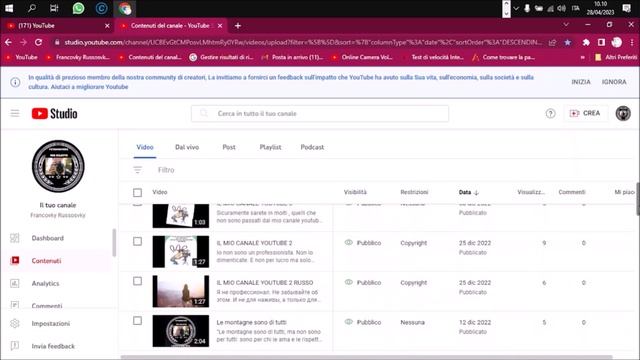Click the filter lines icon
The height and width of the screenshot is (360, 640).
pyautogui.click(x=138, y=170)
